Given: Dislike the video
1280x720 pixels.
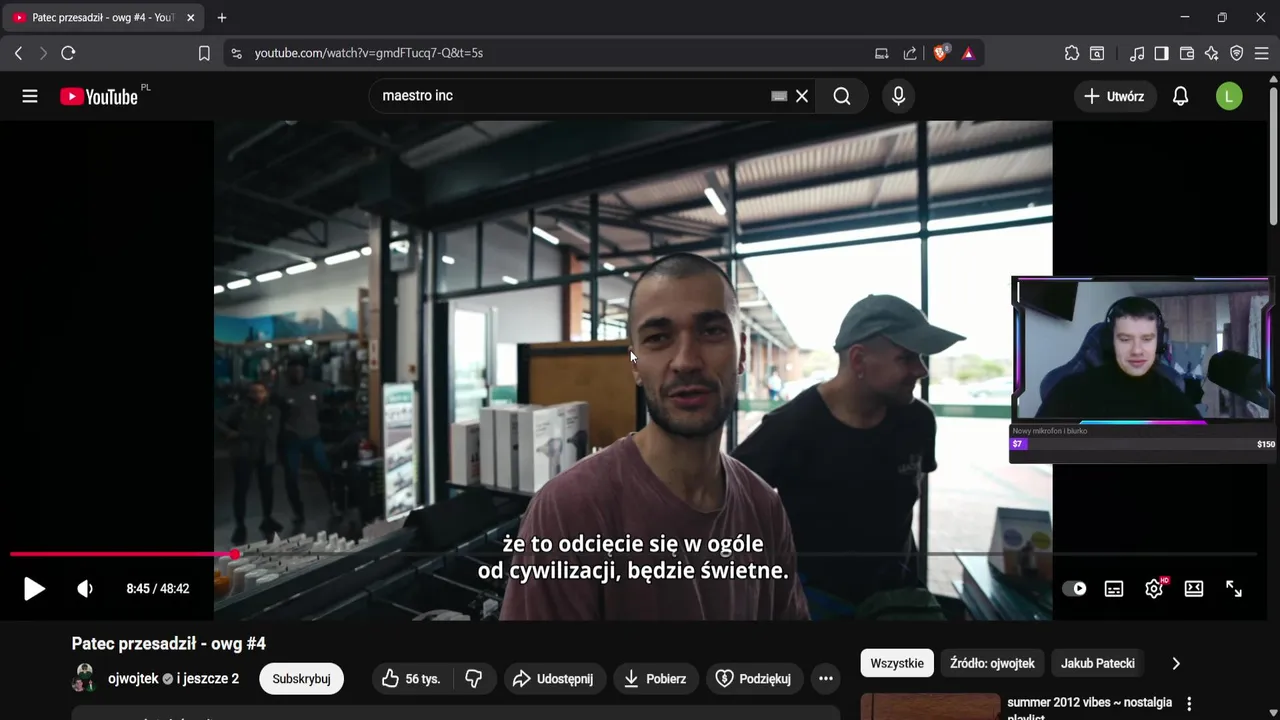Looking at the screenshot, I should click(474, 678).
